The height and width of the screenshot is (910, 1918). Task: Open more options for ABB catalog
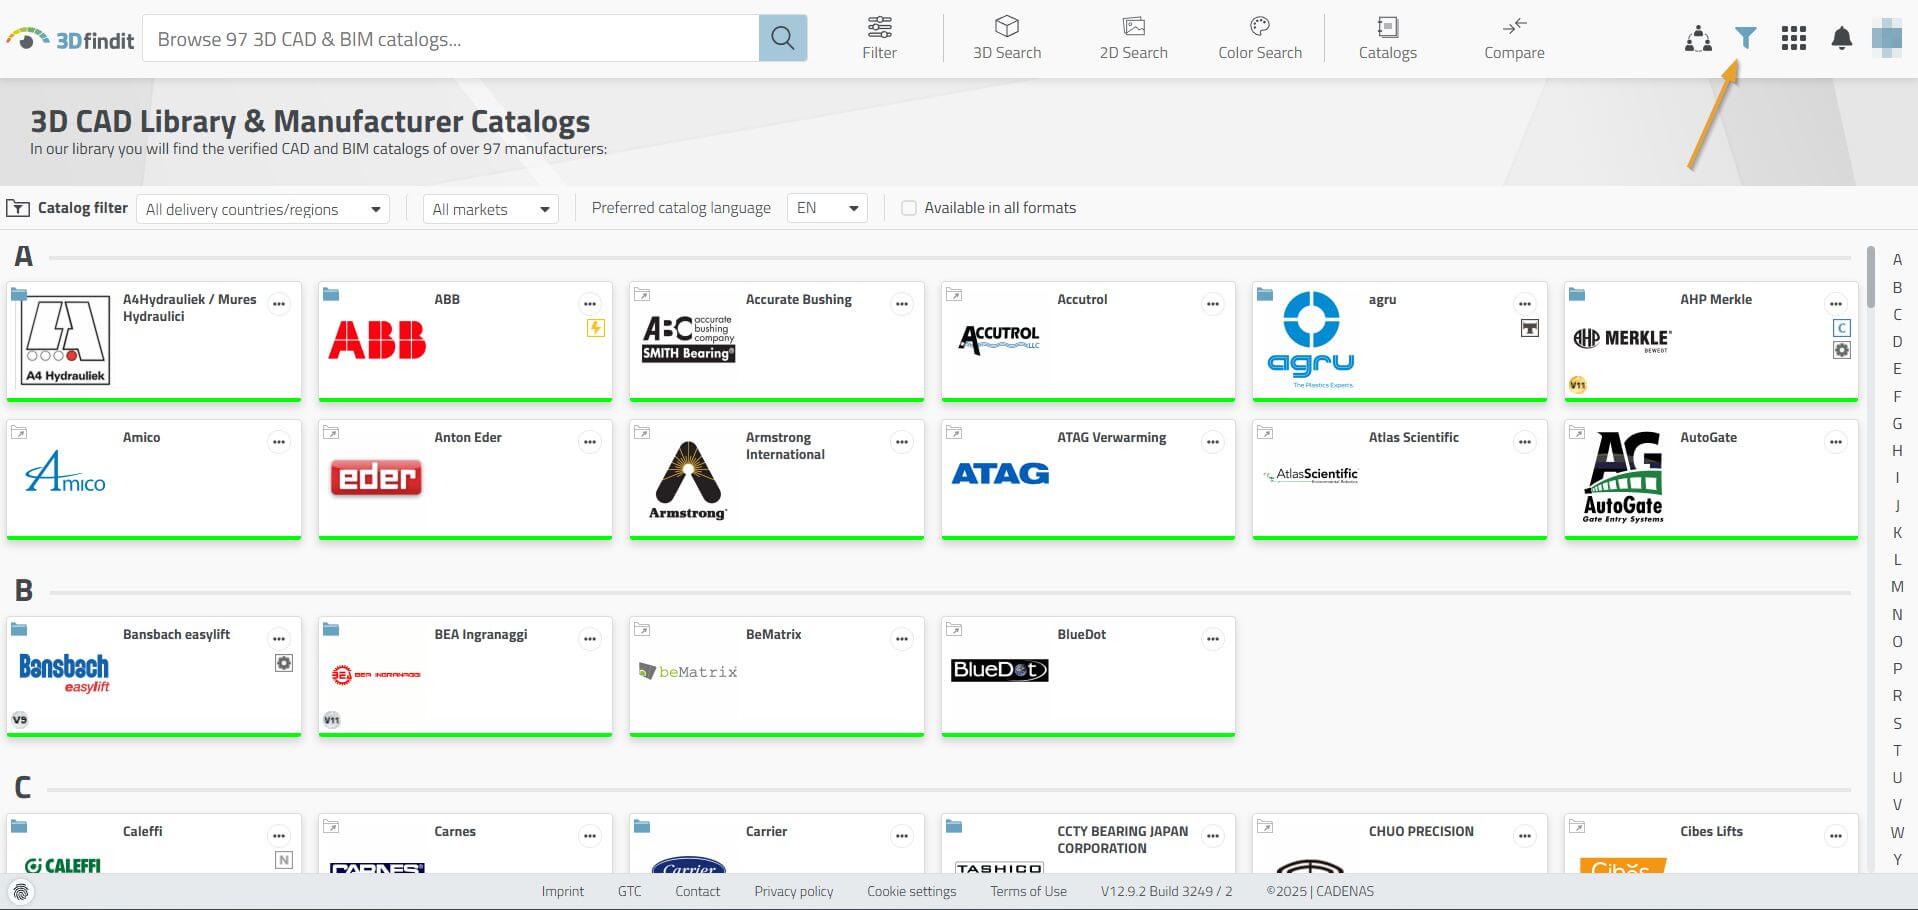coord(590,303)
